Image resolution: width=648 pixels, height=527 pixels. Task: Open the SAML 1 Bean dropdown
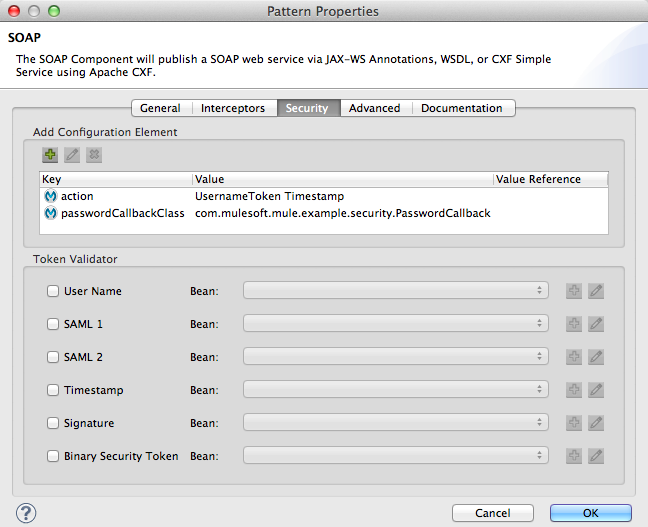tap(396, 324)
